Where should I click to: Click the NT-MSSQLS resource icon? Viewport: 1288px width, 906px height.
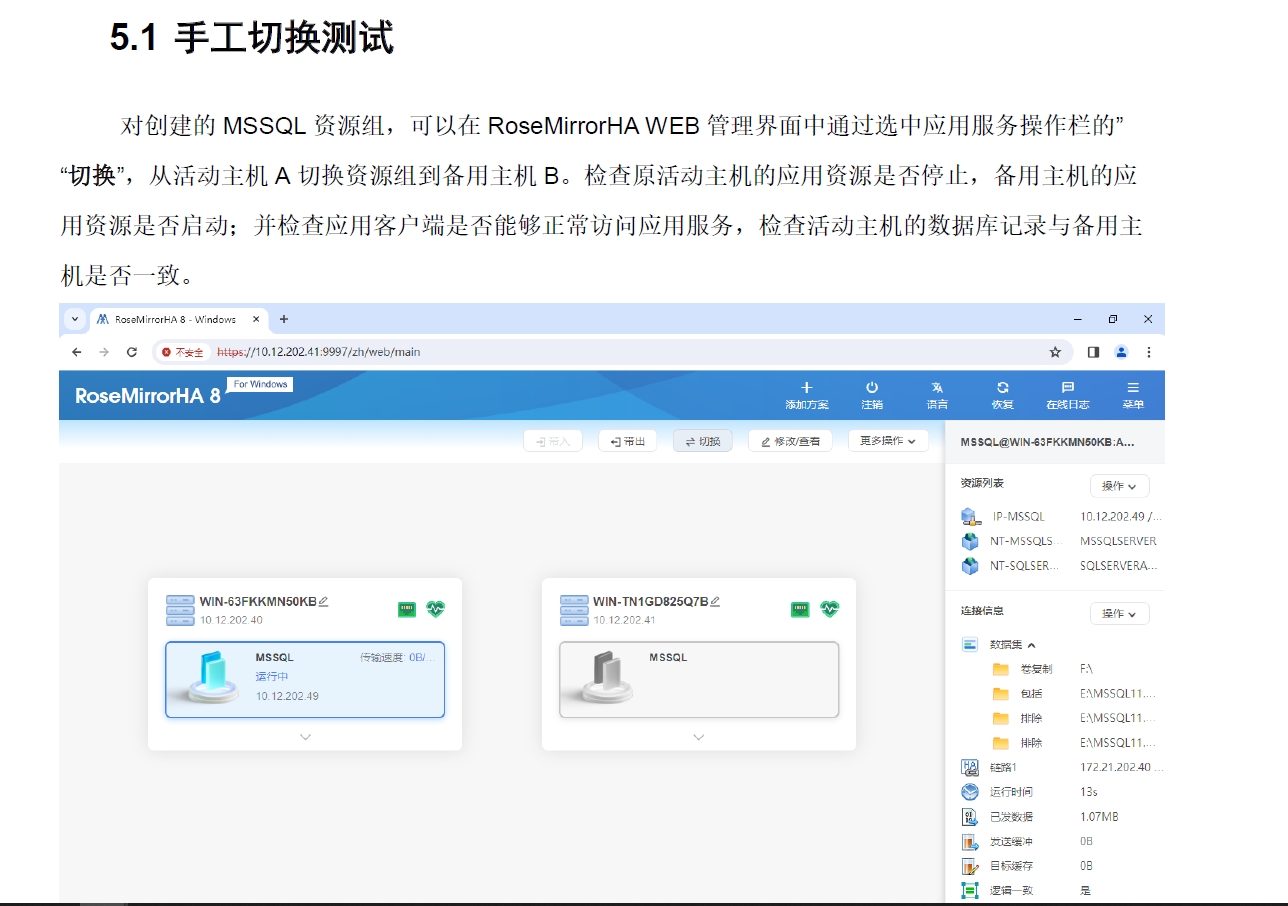(x=970, y=541)
